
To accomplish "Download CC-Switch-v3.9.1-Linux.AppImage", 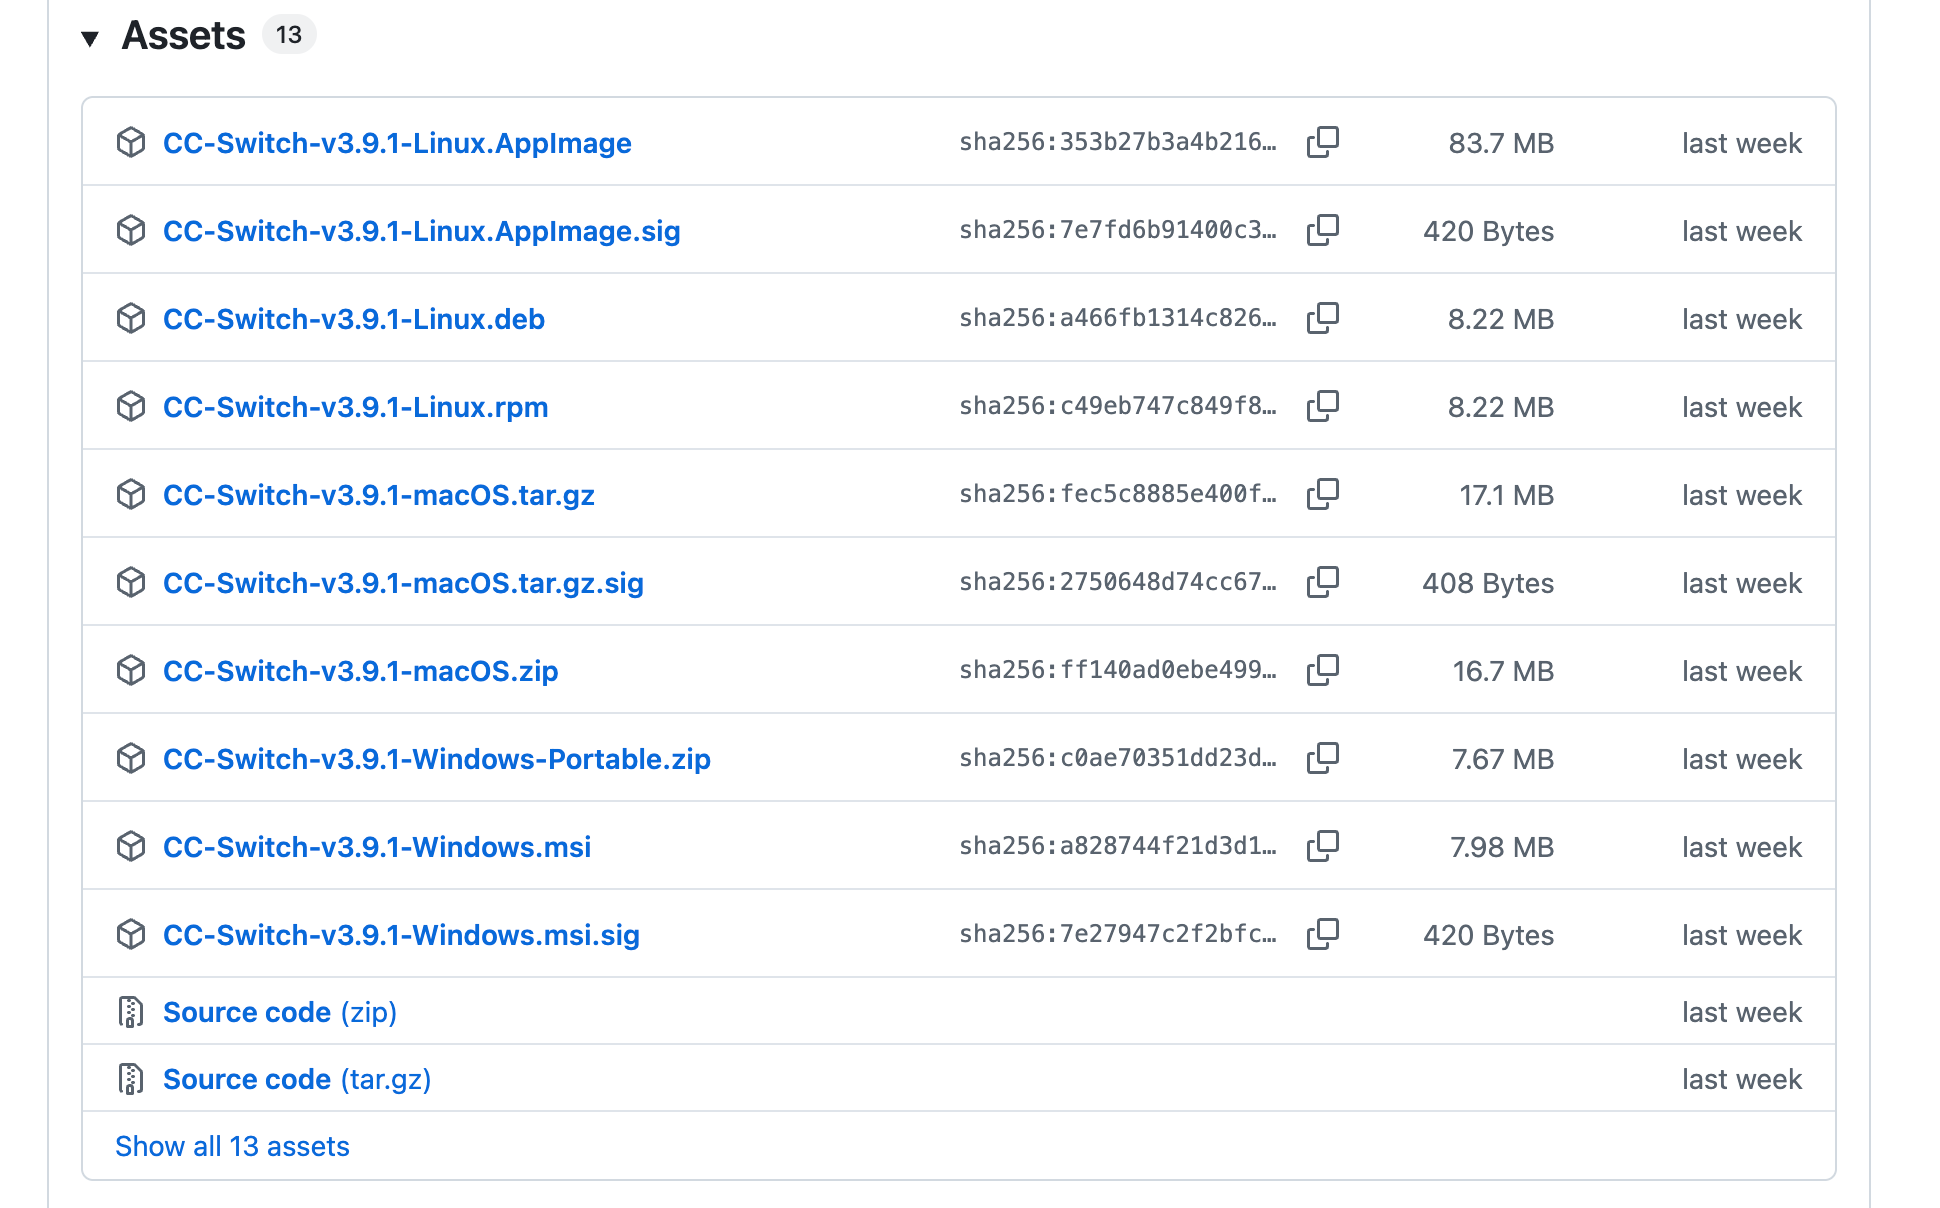I will [397, 143].
